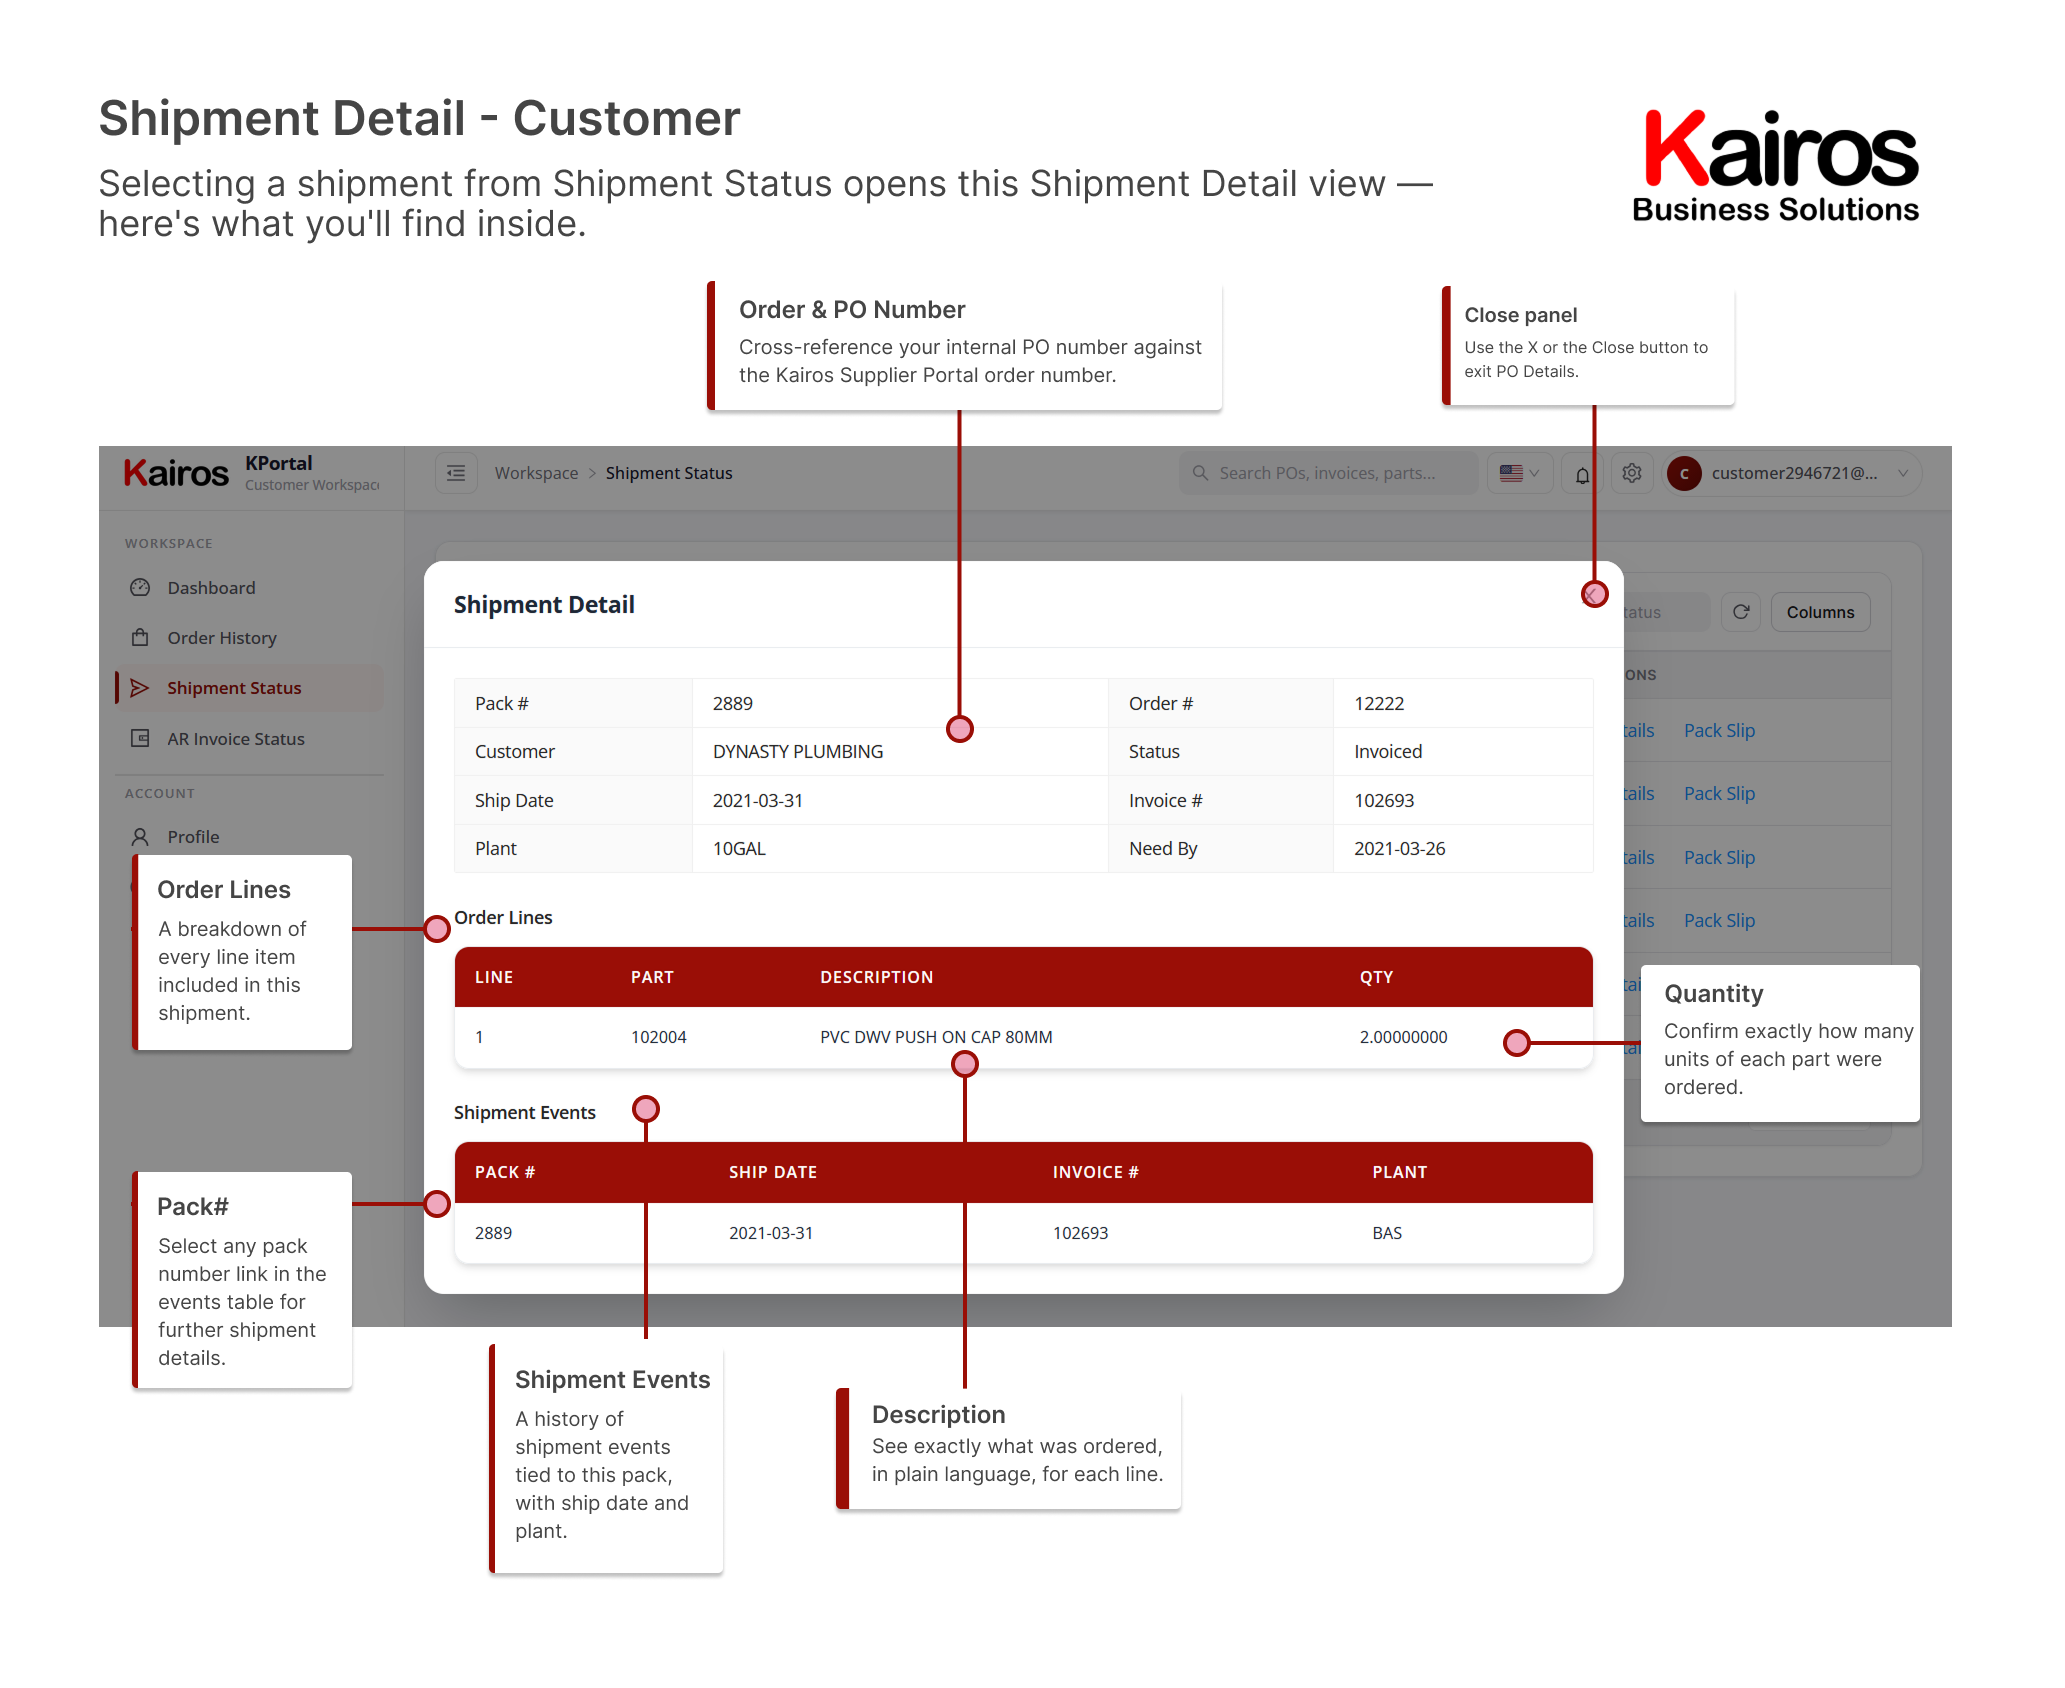Click the Invoiced status value
This screenshot has width=2065, height=1688.
pos(1388,752)
